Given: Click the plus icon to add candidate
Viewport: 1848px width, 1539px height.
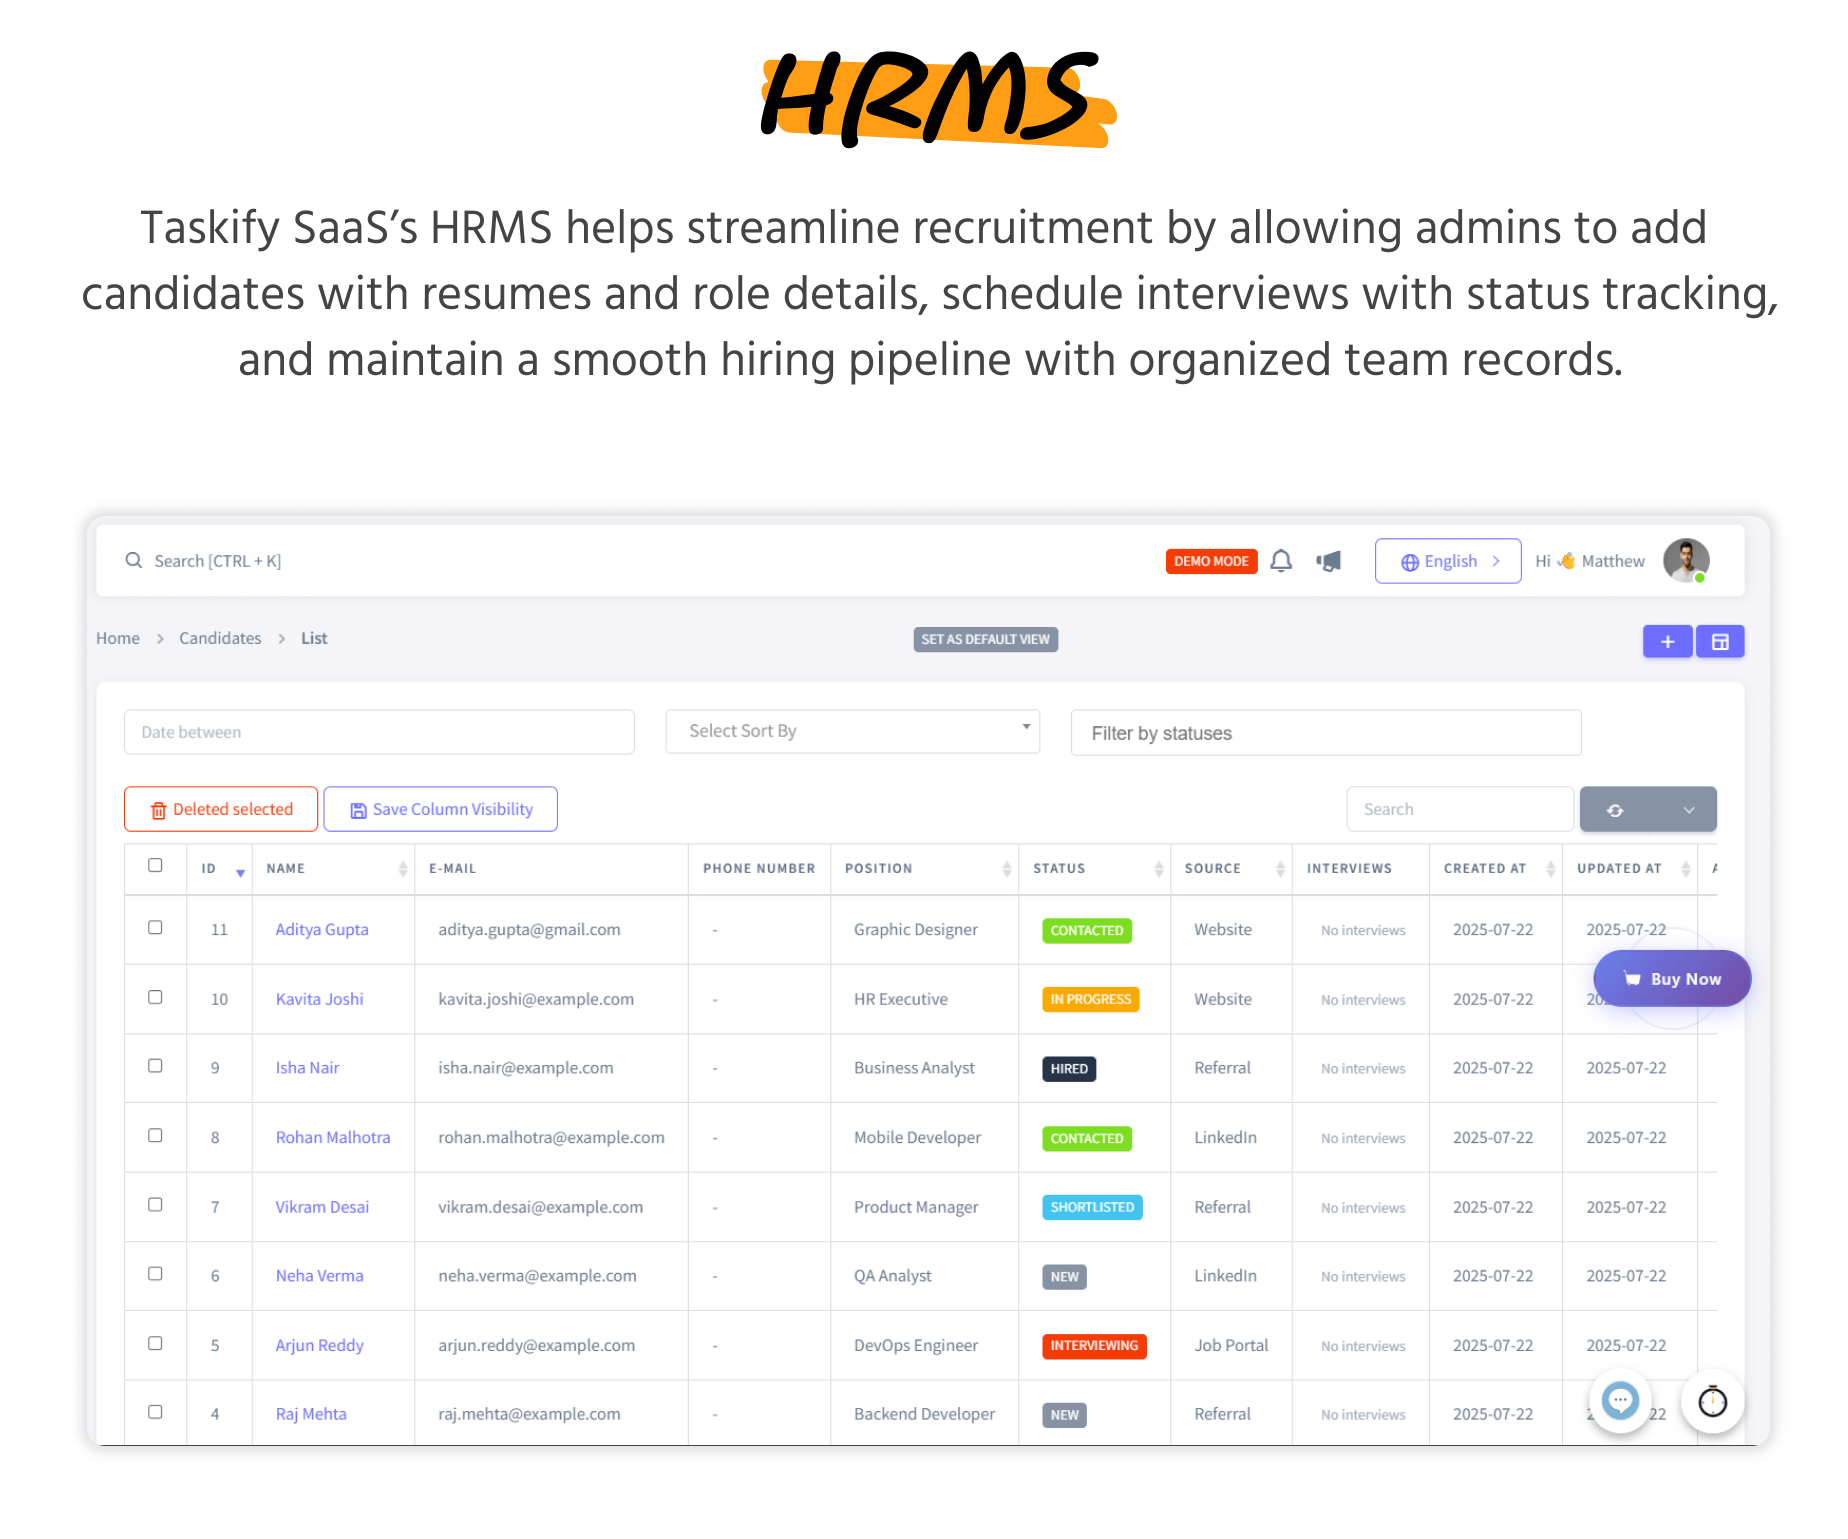Looking at the screenshot, I should tap(1667, 642).
